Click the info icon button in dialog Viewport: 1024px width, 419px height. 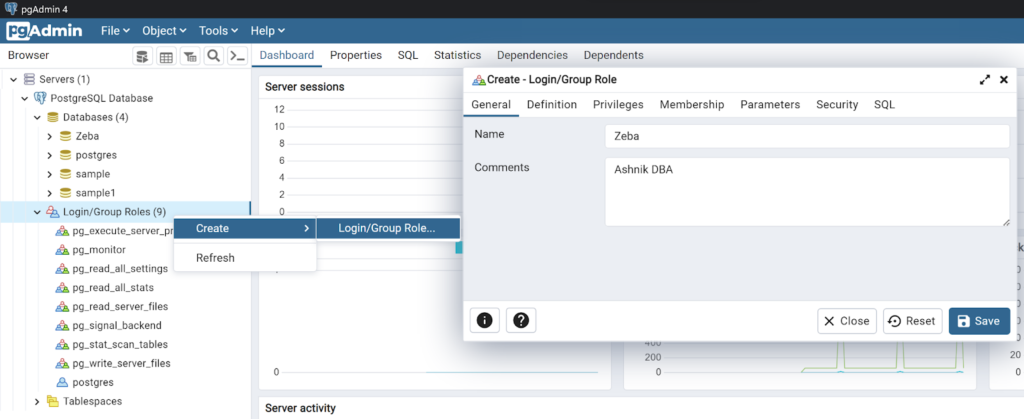coord(485,320)
